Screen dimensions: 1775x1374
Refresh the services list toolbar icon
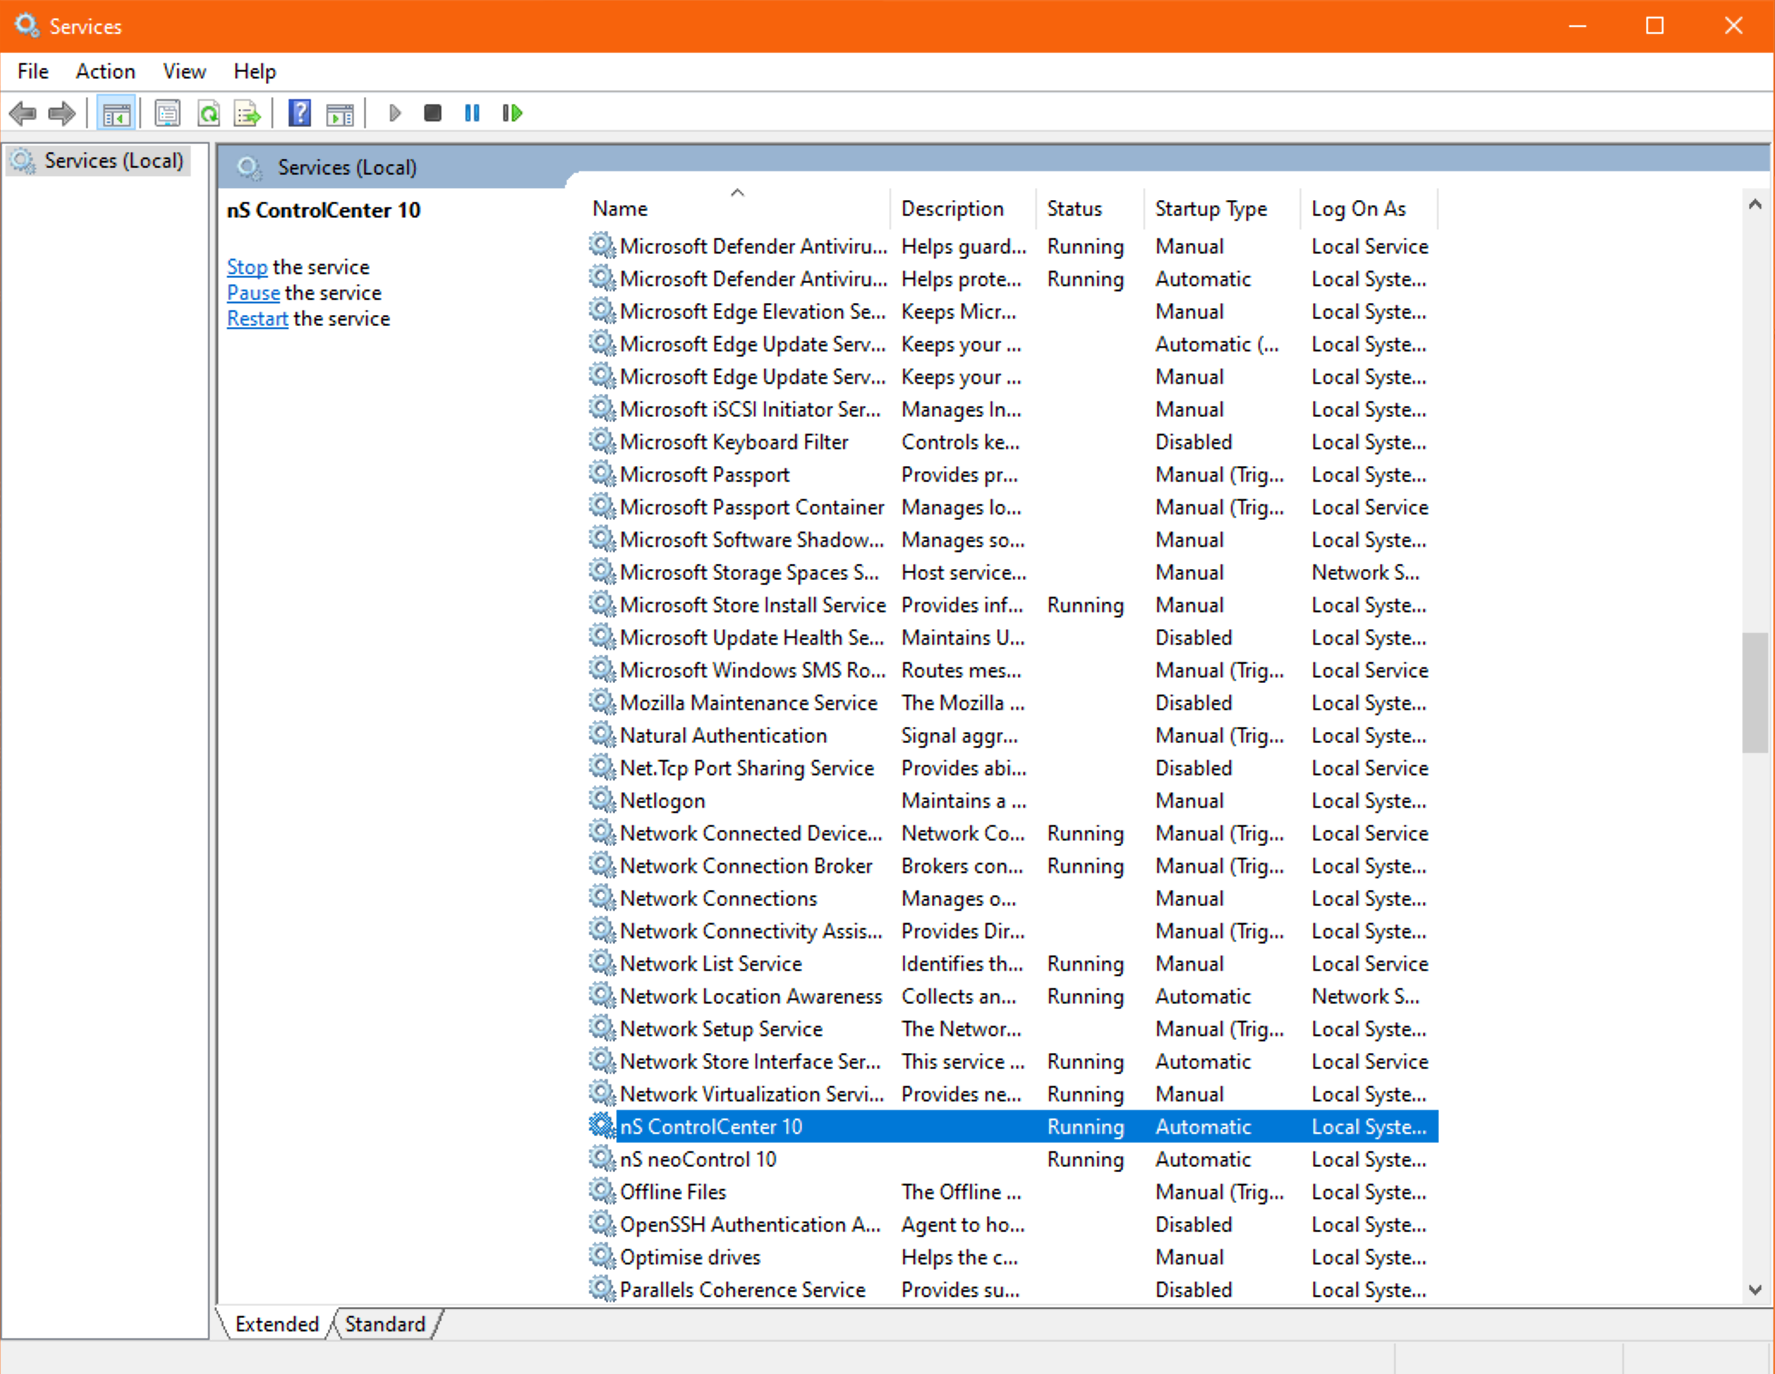208,113
